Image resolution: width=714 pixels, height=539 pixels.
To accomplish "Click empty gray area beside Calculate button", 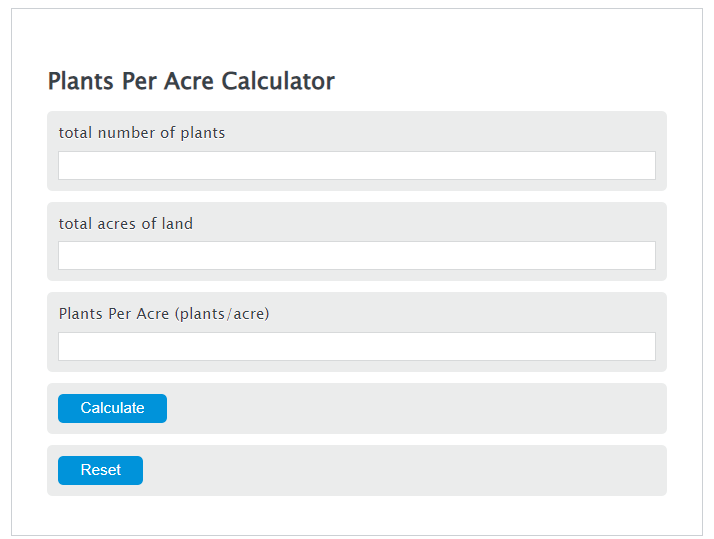I will coord(420,408).
